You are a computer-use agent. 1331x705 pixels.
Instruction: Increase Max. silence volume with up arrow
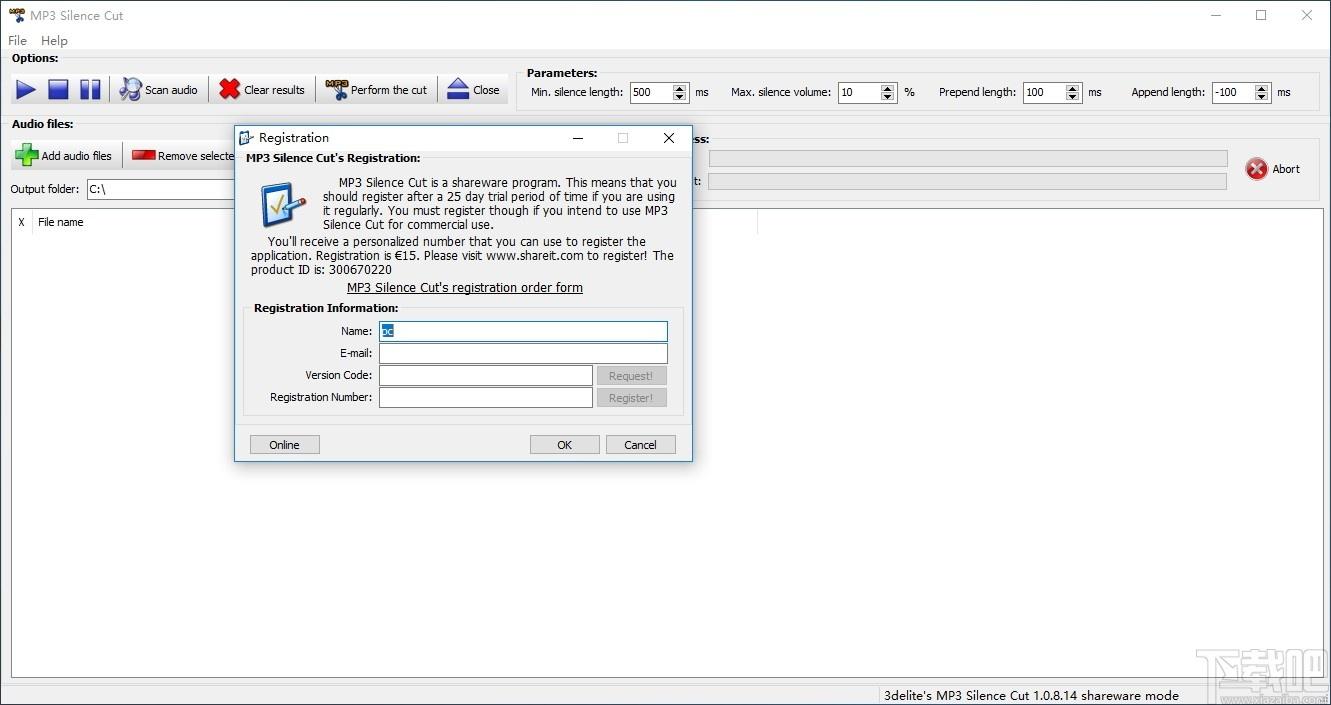tap(887, 87)
